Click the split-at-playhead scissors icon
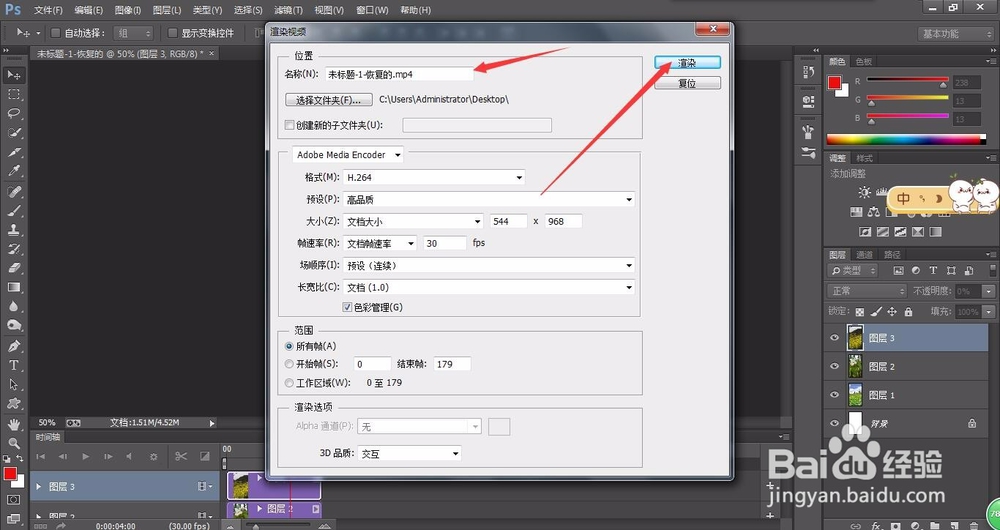 click(181, 456)
